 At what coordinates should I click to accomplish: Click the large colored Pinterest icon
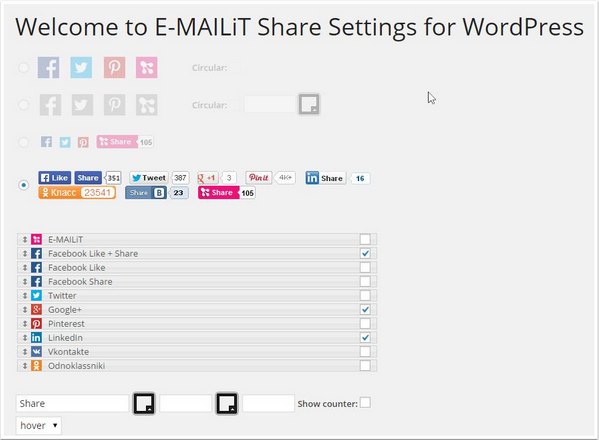tap(114, 68)
